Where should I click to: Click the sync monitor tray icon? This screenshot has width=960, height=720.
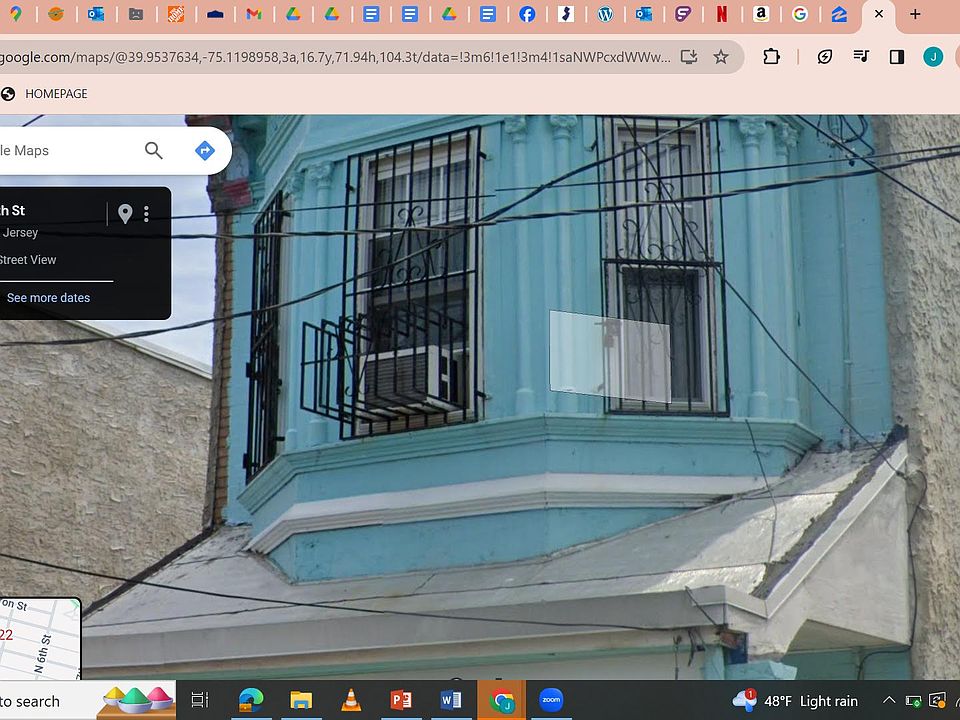[x=937, y=700]
